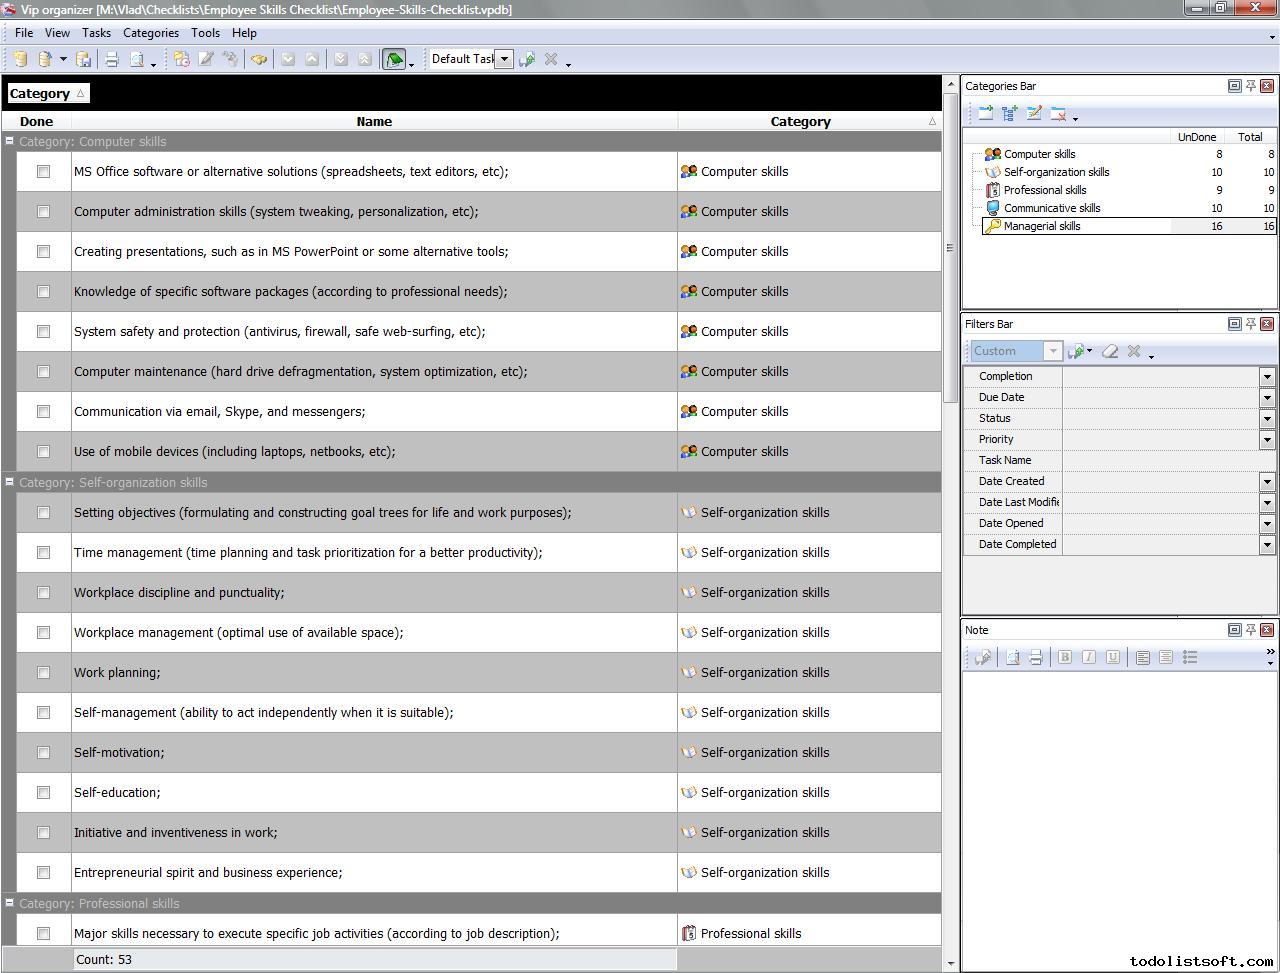
Task: Check the 'Work planning;' task as done
Action: 43,672
